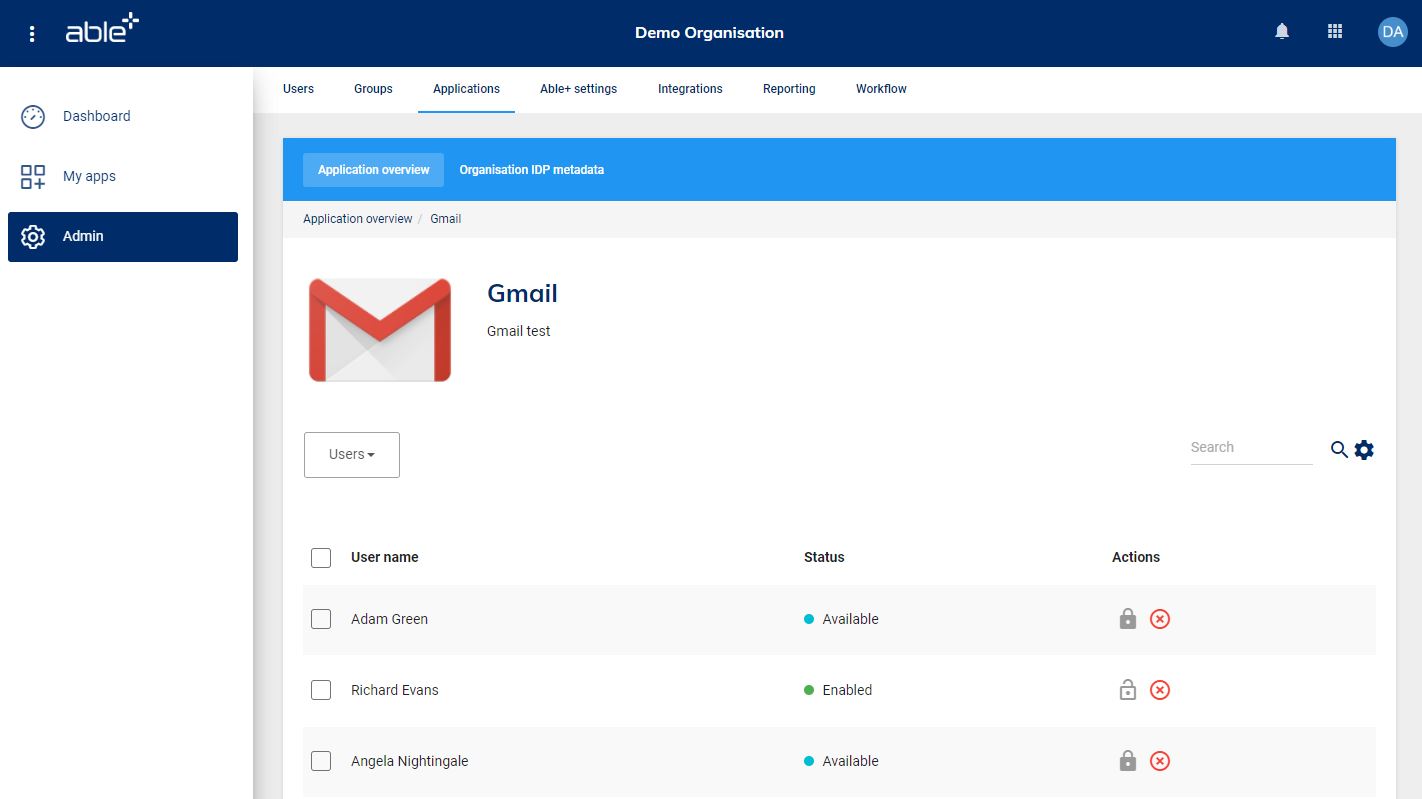
Task: Open the three-dot menu beside the able+ logo
Action: click(x=32, y=34)
